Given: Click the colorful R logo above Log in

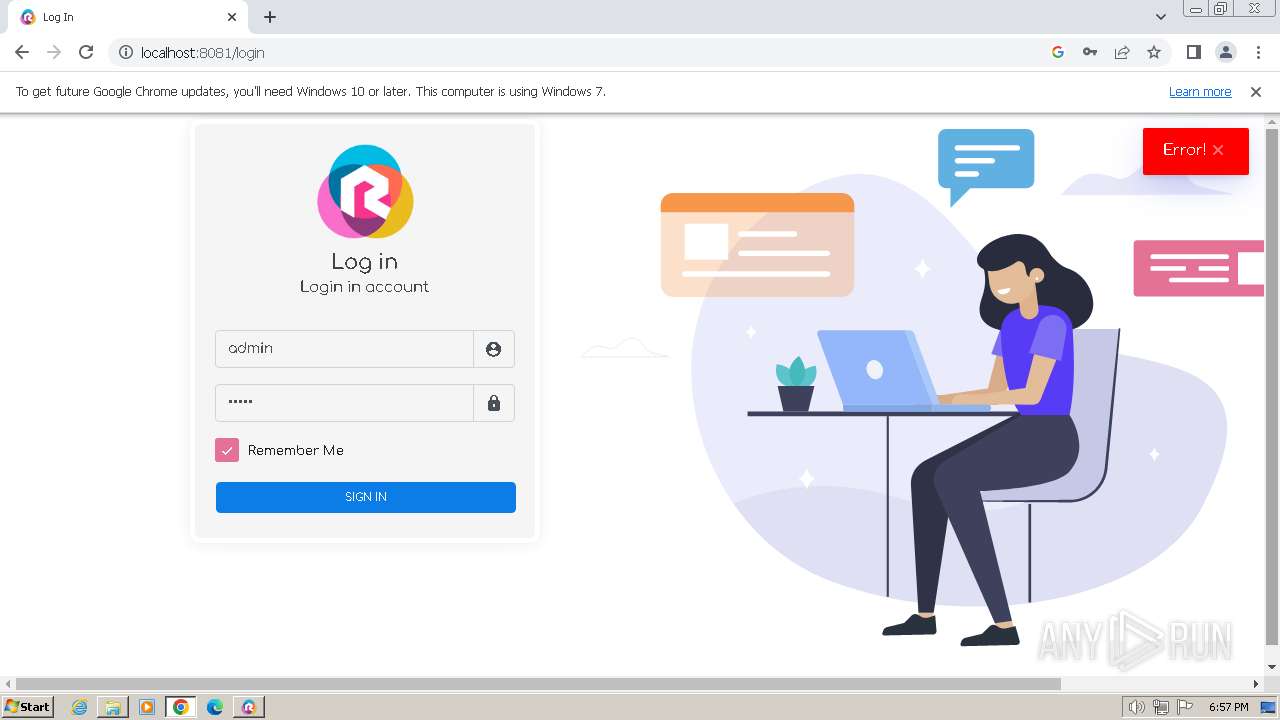Looking at the screenshot, I should 365,191.
